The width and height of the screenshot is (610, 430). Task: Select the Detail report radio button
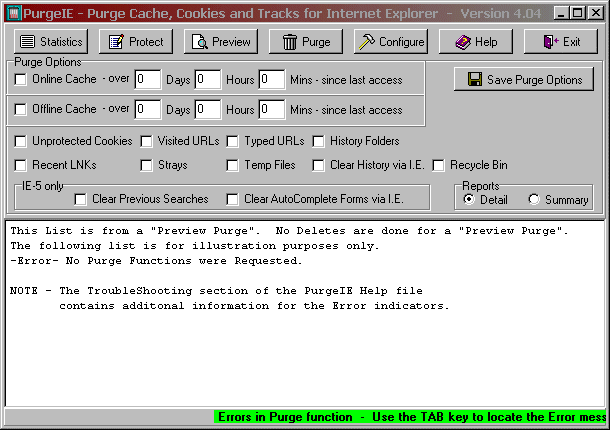click(x=469, y=199)
